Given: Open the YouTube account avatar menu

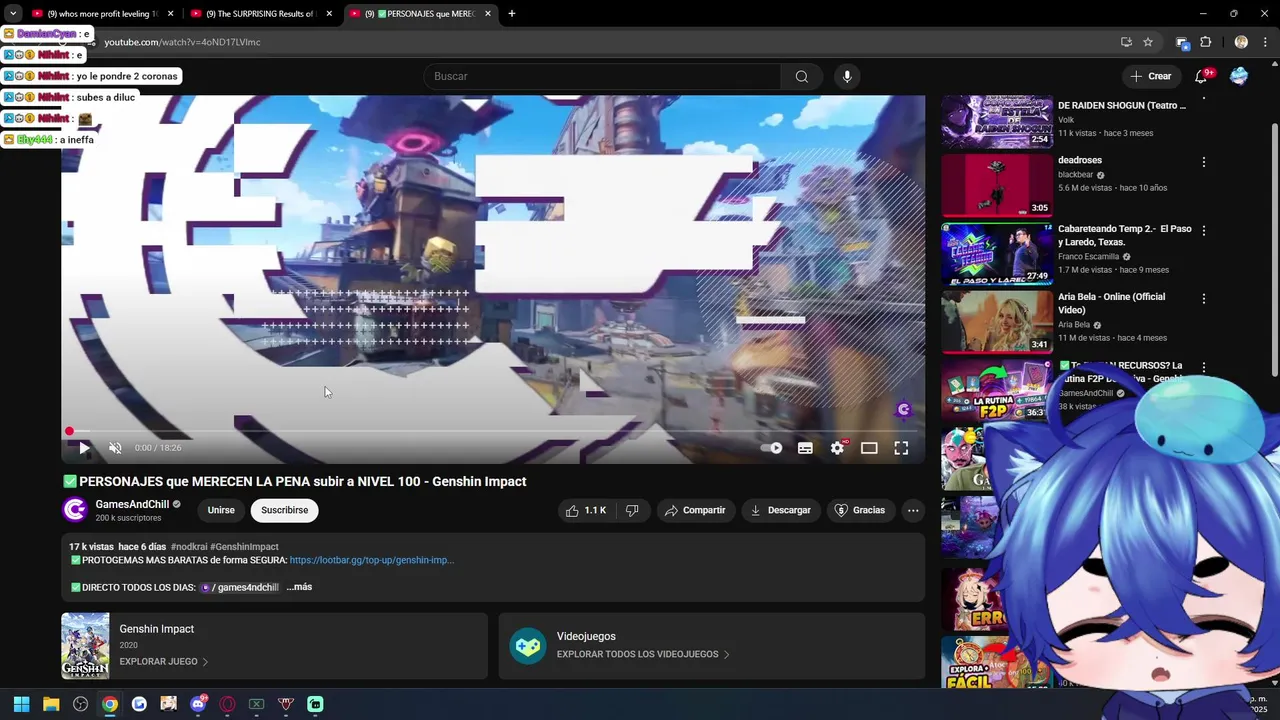Looking at the screenshot, I should click(x=1239, y=76).
